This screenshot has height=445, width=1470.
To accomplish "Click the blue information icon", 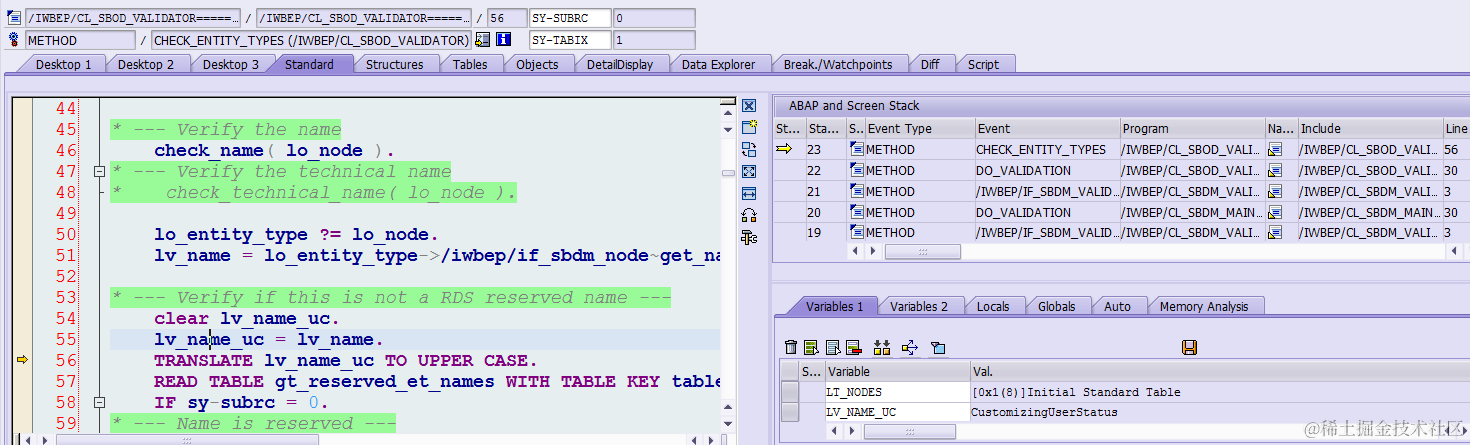I will [x=503, y=40].
